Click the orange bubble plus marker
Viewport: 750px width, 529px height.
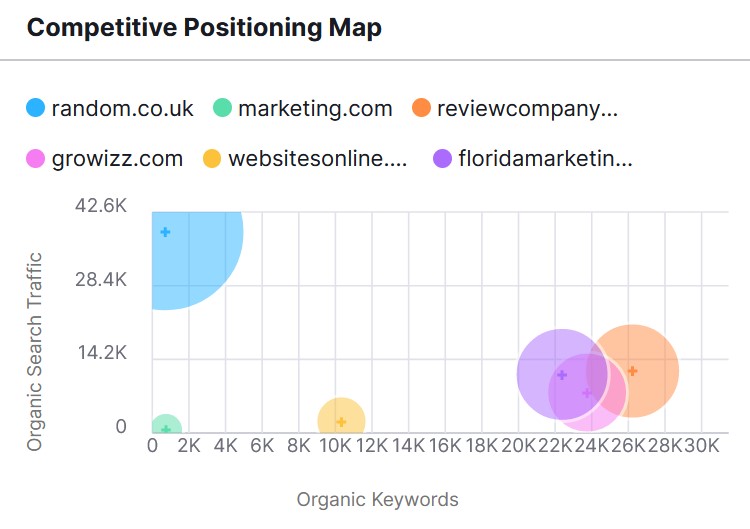(632, 371)
